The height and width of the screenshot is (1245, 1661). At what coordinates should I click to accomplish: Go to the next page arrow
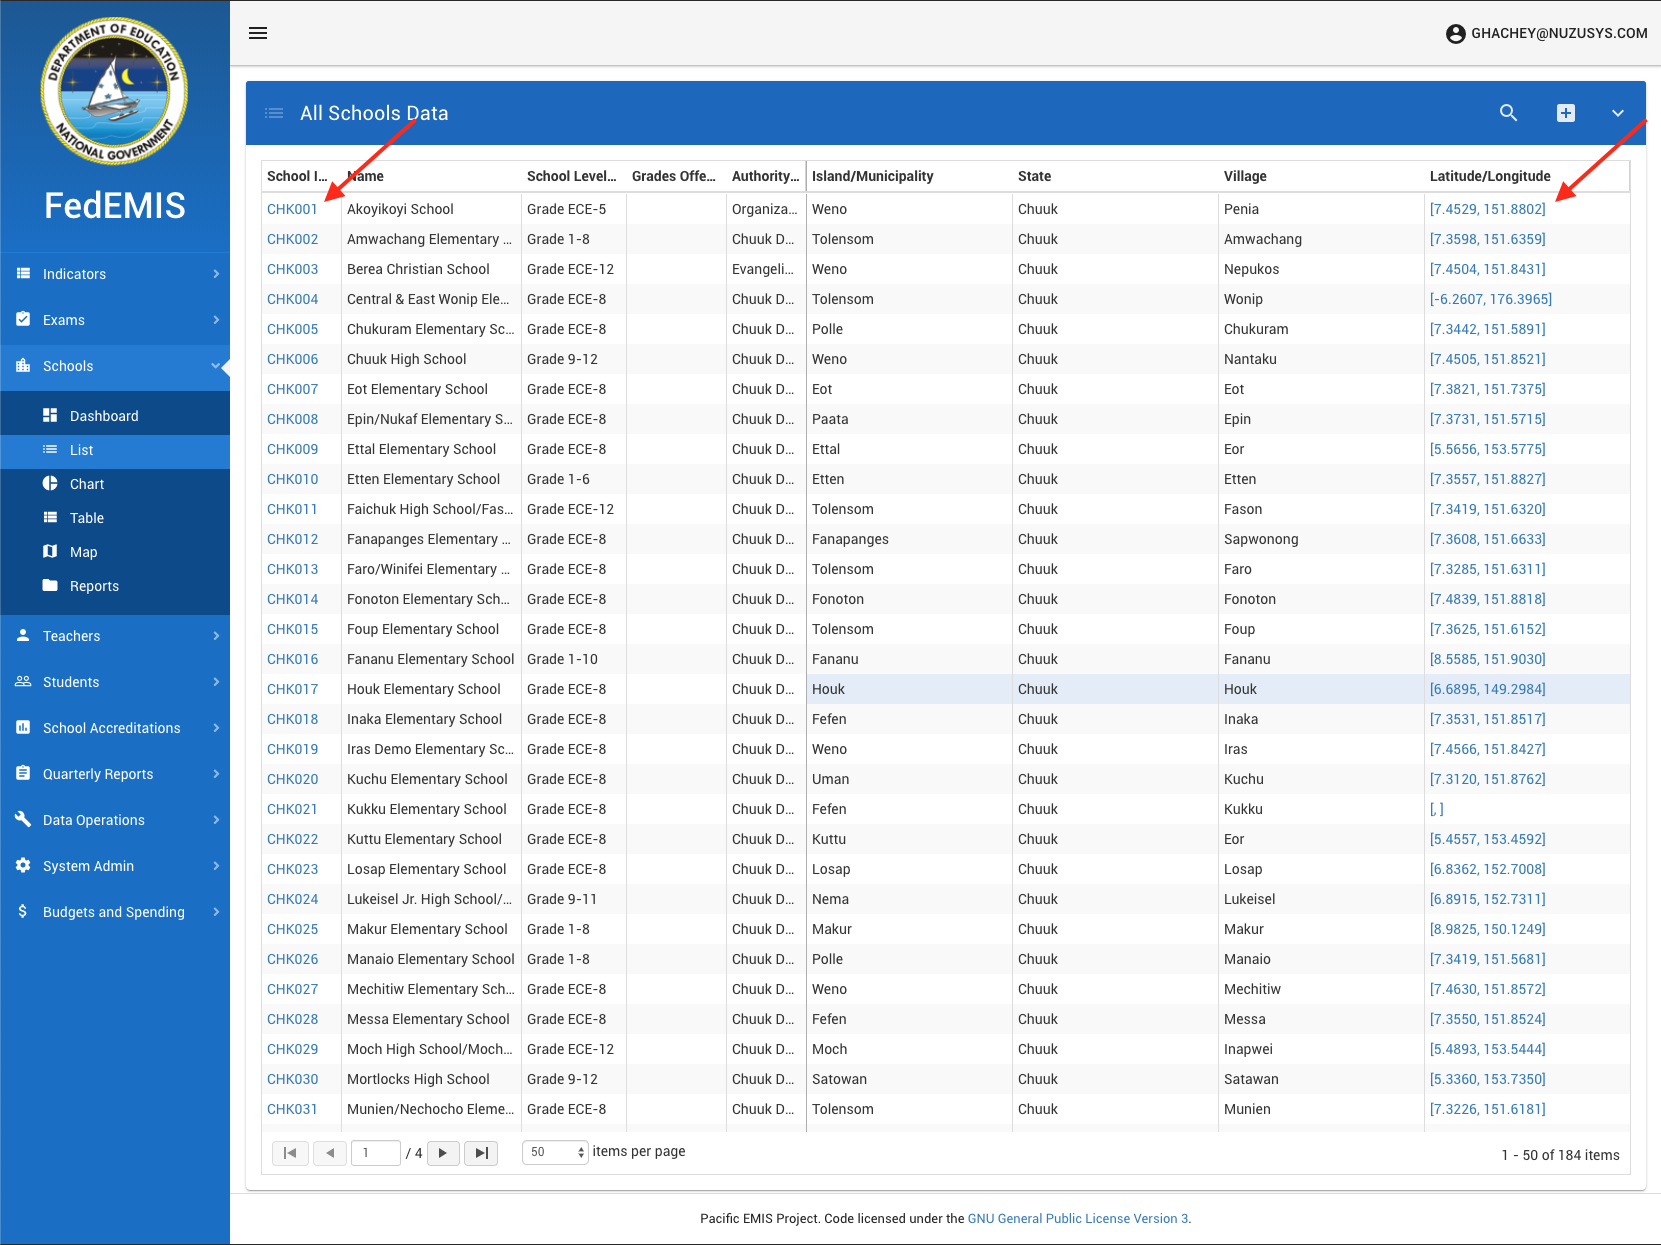click(x=443, y=1153)
